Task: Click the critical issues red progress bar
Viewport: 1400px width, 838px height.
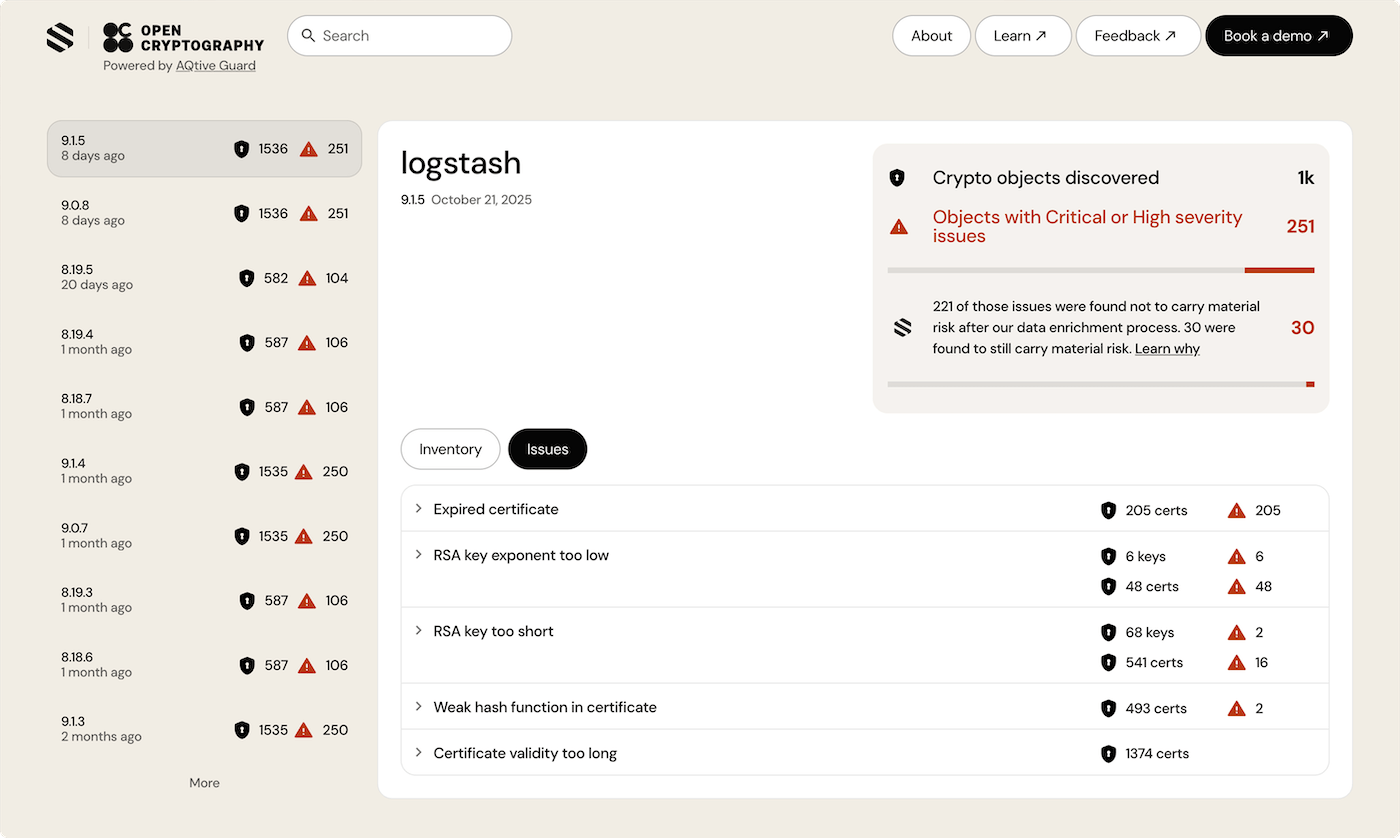Action: (1279, 270)
